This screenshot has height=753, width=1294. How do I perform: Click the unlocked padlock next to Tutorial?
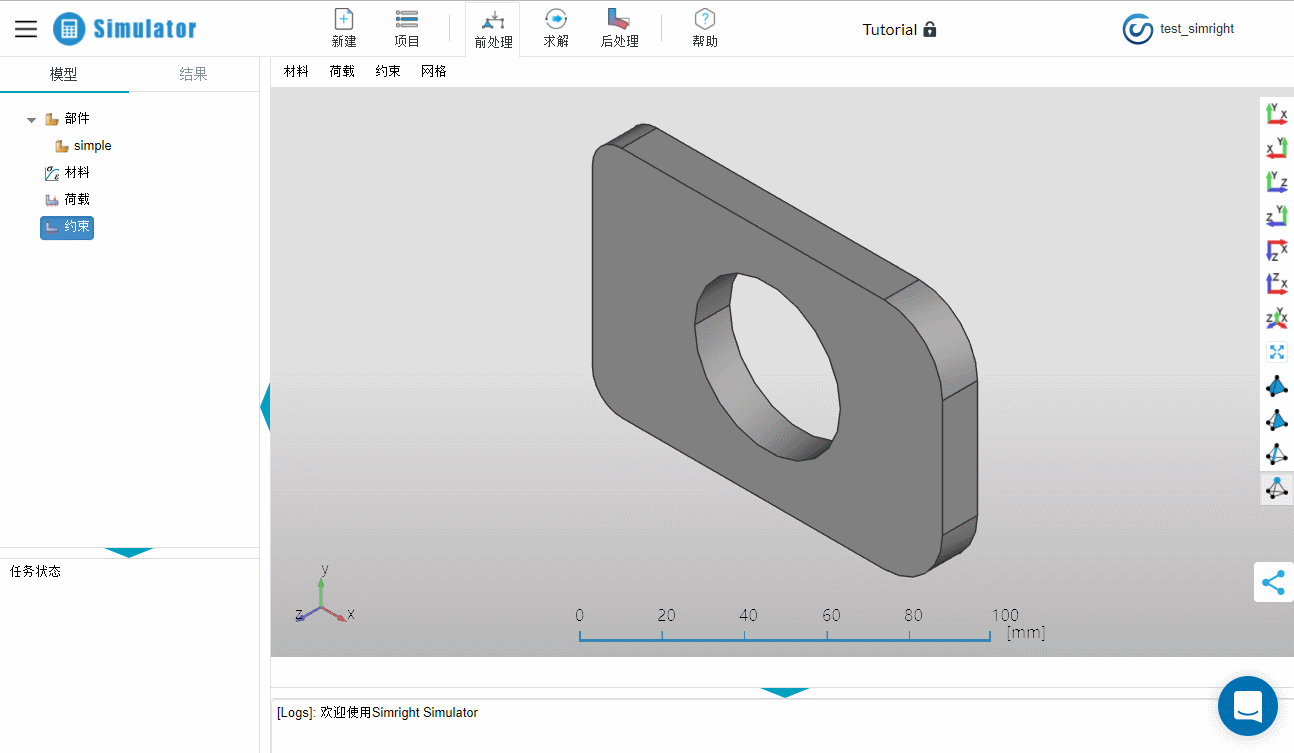pyautogui.click(x=930, y=29)
